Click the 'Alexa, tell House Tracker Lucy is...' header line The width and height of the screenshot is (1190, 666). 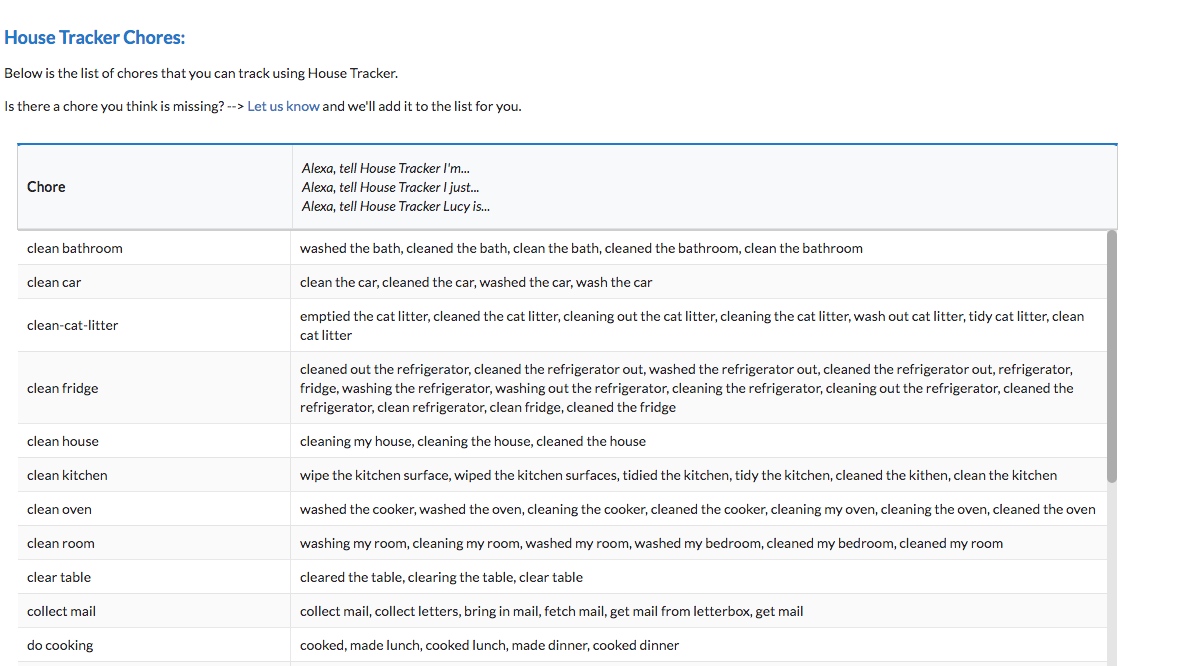coord(395,206)
